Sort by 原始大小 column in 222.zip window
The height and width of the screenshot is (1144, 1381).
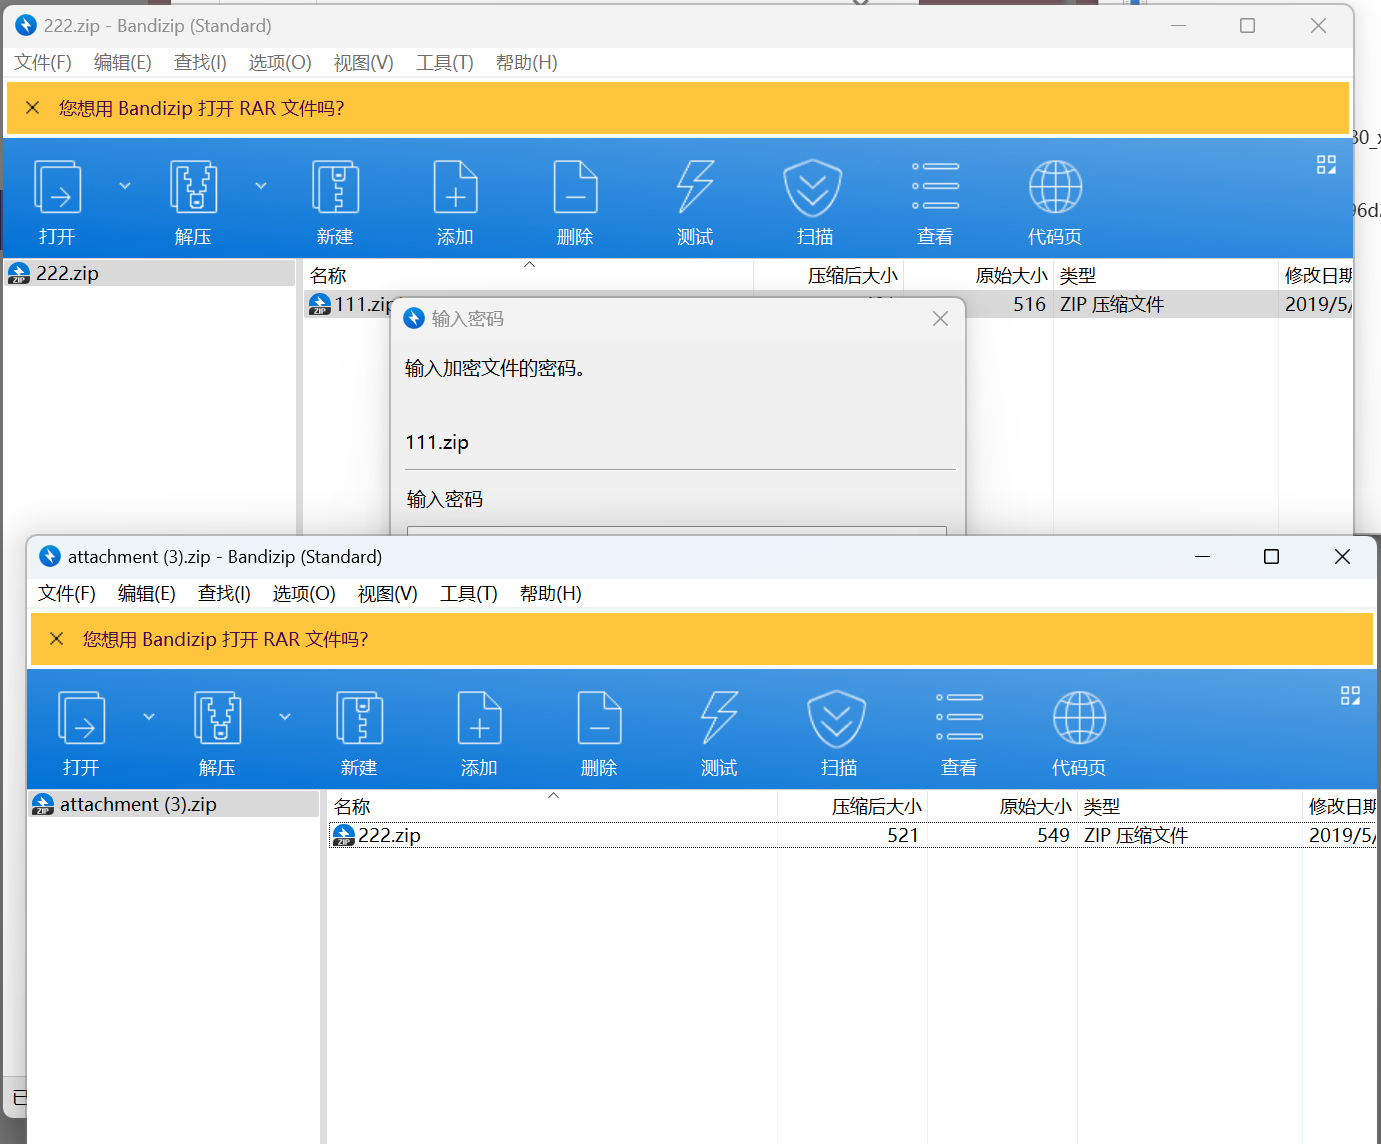[x=979, y=275]
